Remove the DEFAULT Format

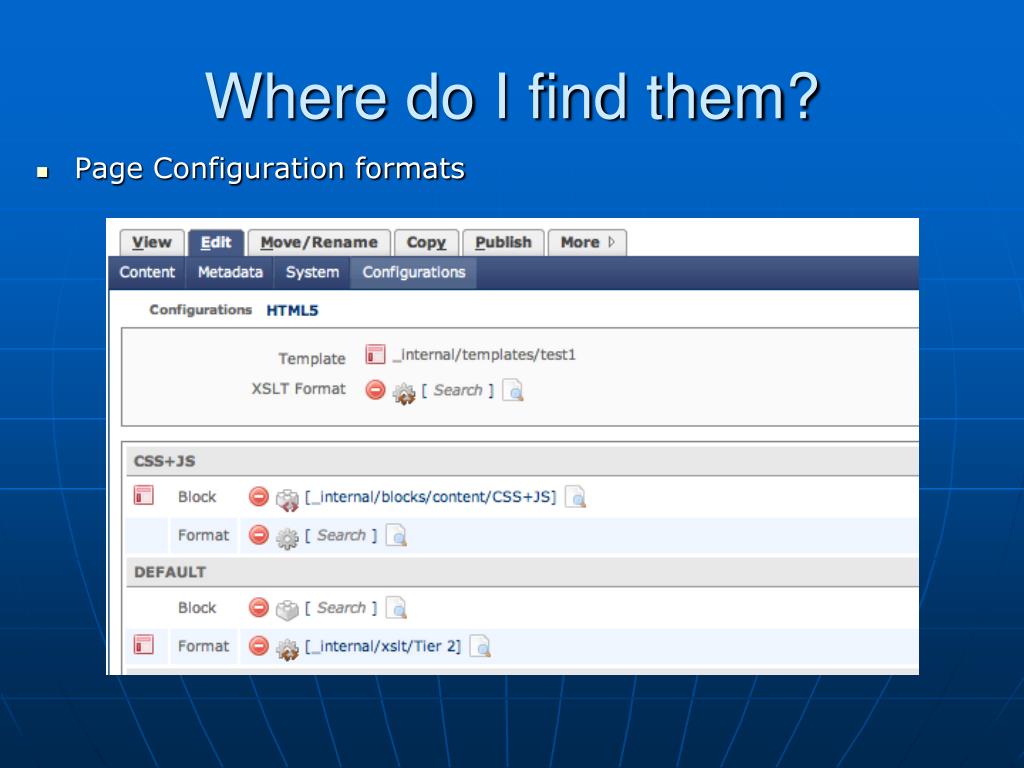click(259, 646)
